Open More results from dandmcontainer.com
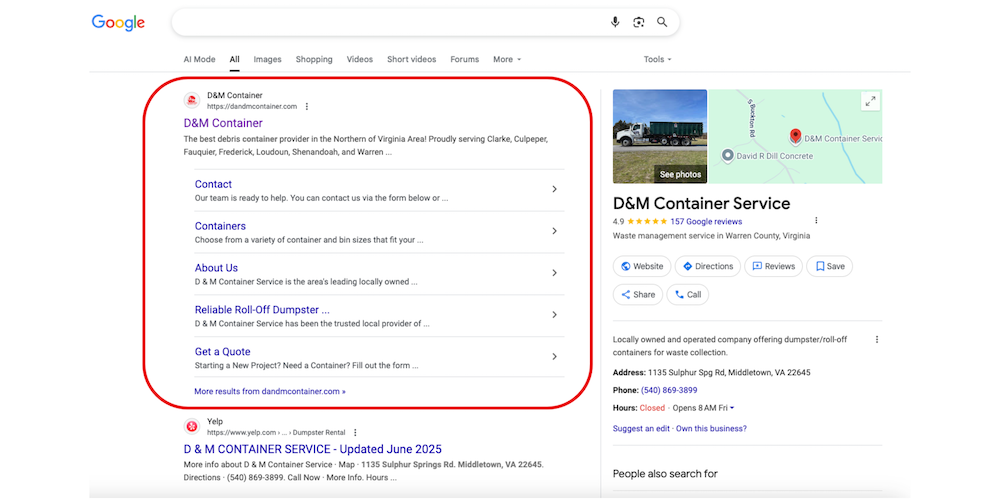This screenshot has height=500, width=1000. pos(270,392)
